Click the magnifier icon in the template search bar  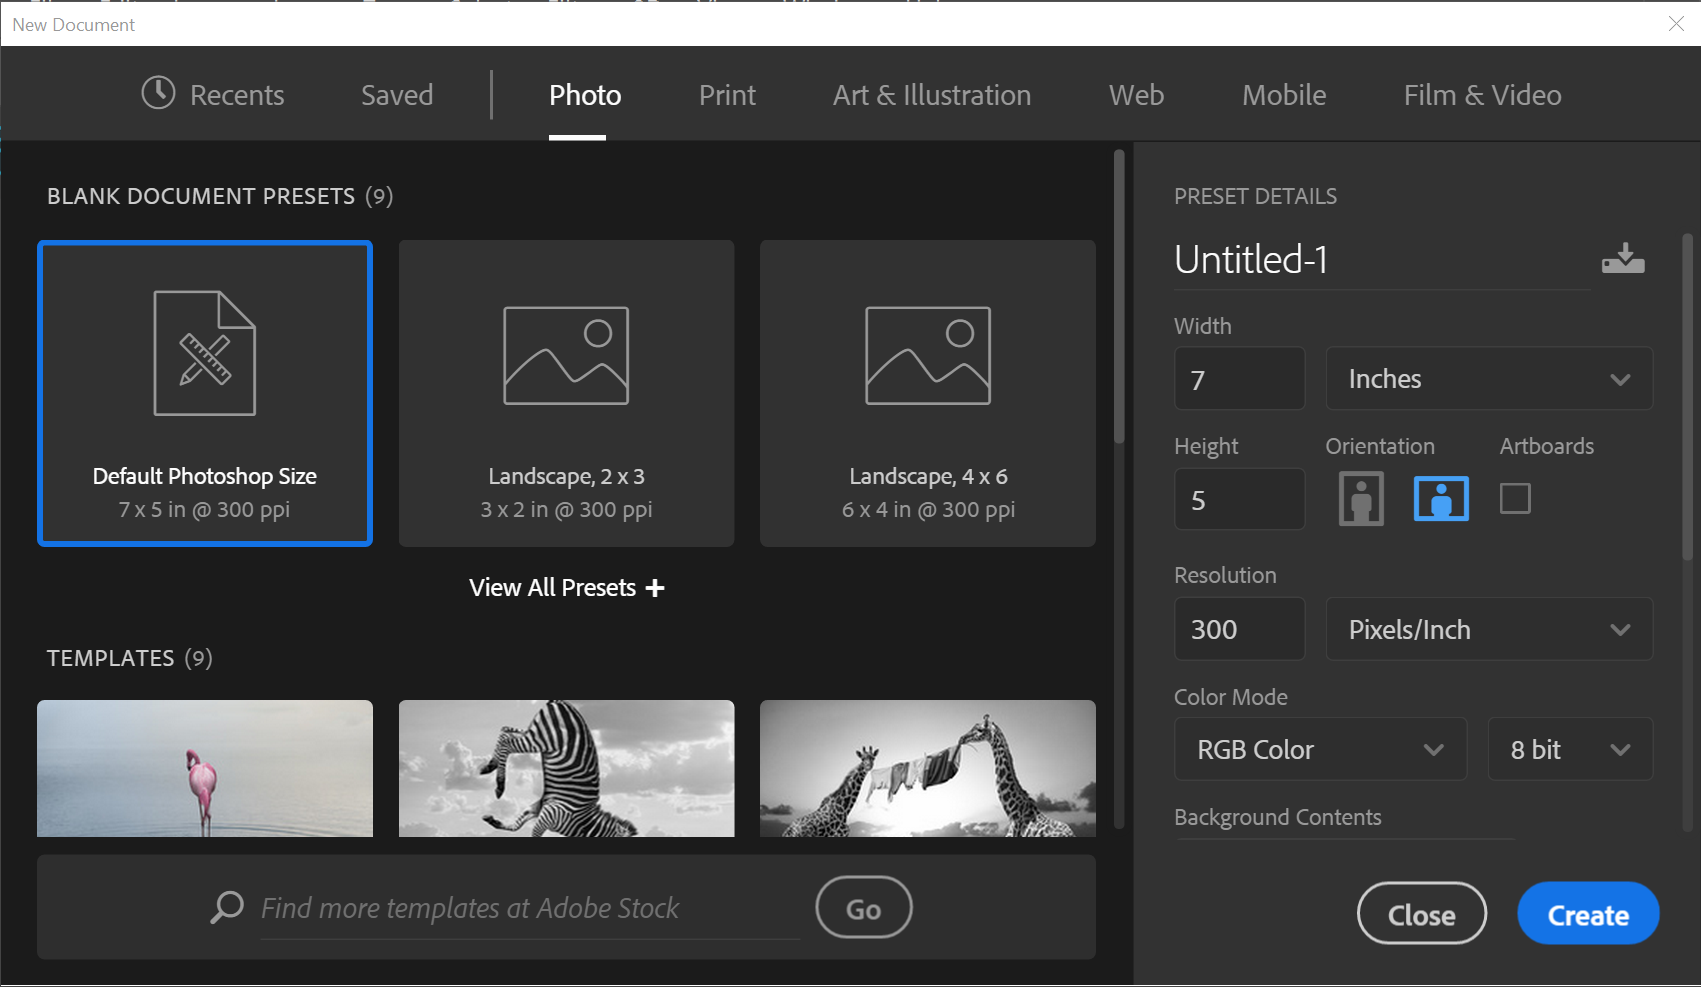[226, 907]
